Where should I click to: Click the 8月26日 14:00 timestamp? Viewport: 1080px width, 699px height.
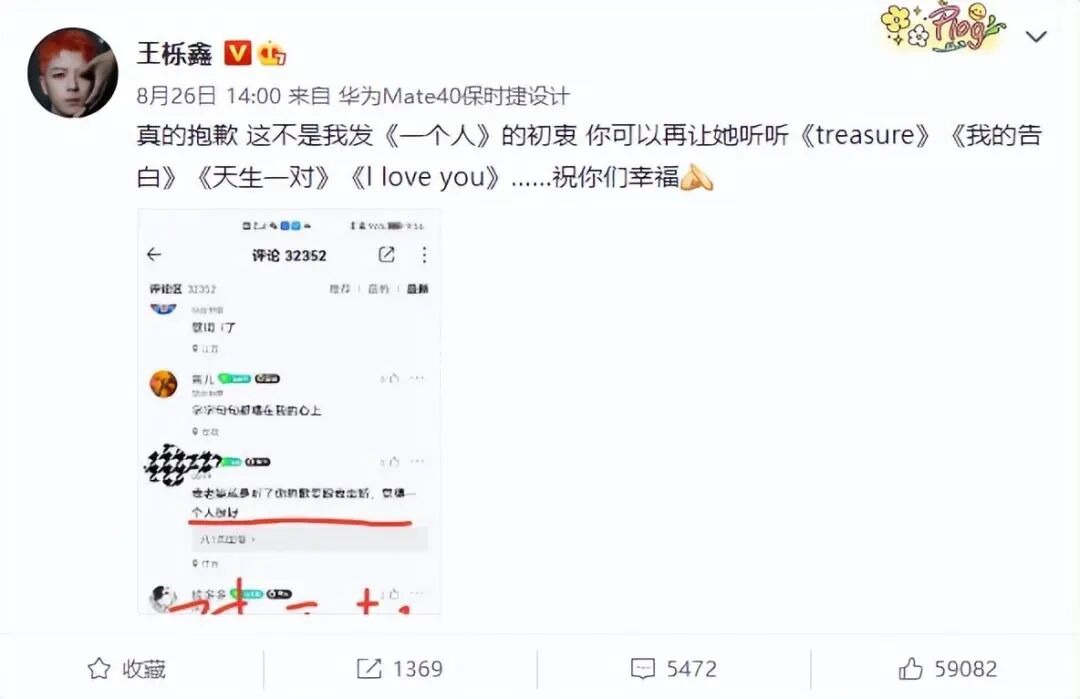[x=209, y=96]
